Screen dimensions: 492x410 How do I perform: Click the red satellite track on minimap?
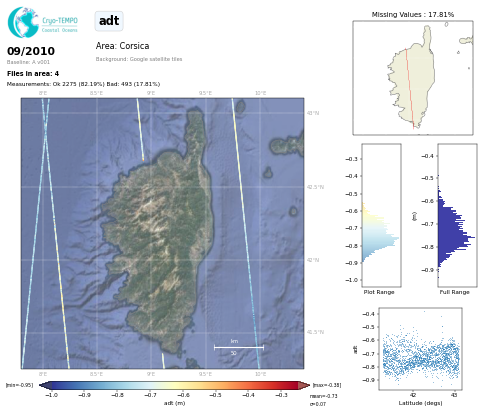(x=410, y=89)
